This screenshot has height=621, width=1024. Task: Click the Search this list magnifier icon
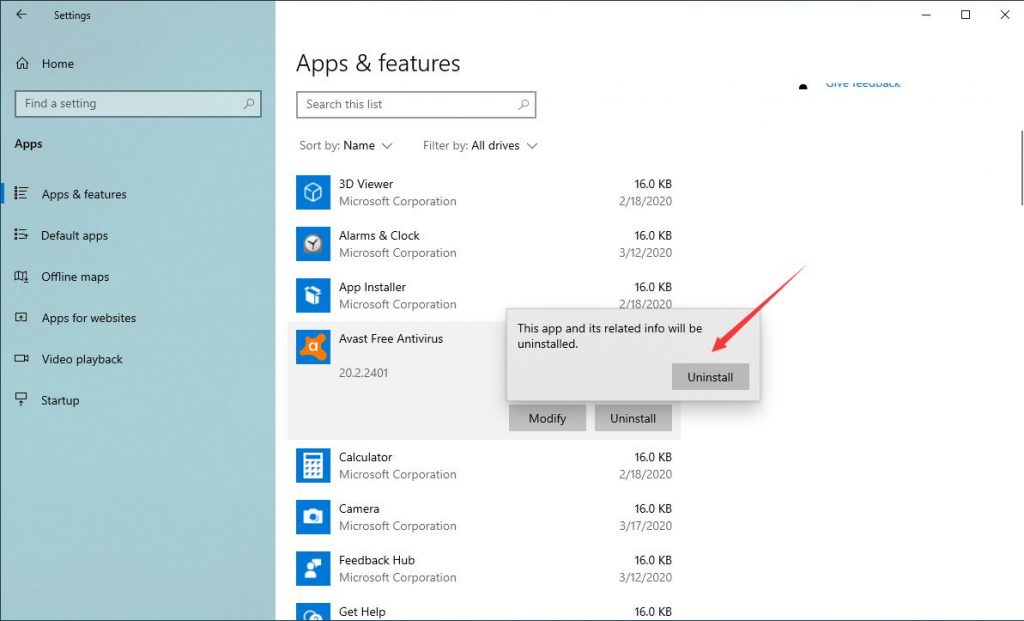coord(524,104)
